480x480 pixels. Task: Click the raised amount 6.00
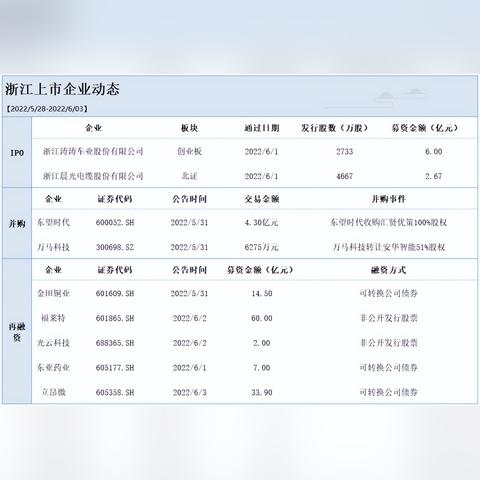tap(434, 152)
